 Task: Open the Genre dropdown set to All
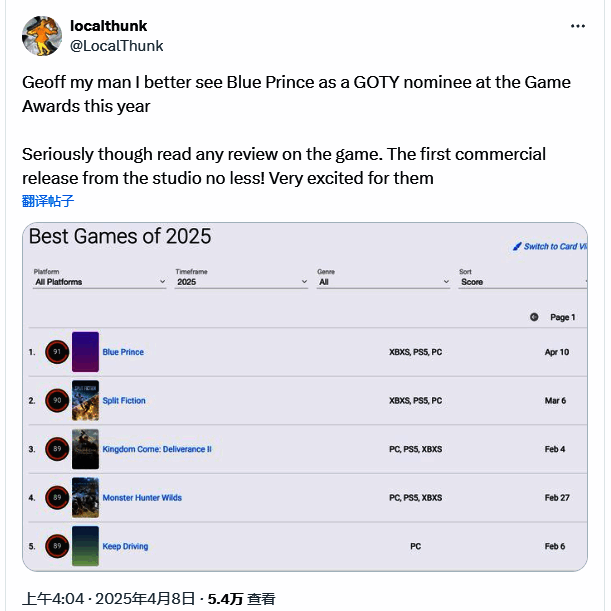[x=383, y=282]
